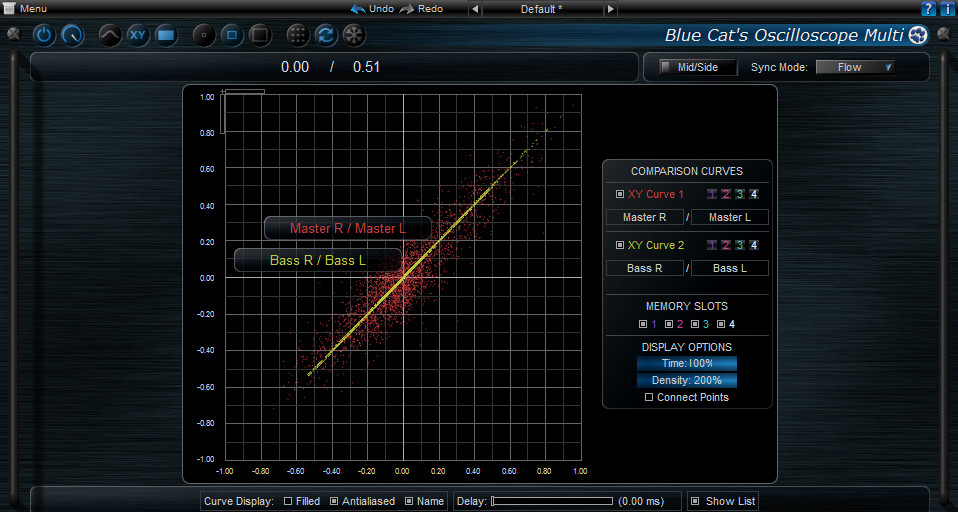Select the waveform curve view icon
Screen dimensions: 958x512
pyautogui.click(x=109, y=35)
